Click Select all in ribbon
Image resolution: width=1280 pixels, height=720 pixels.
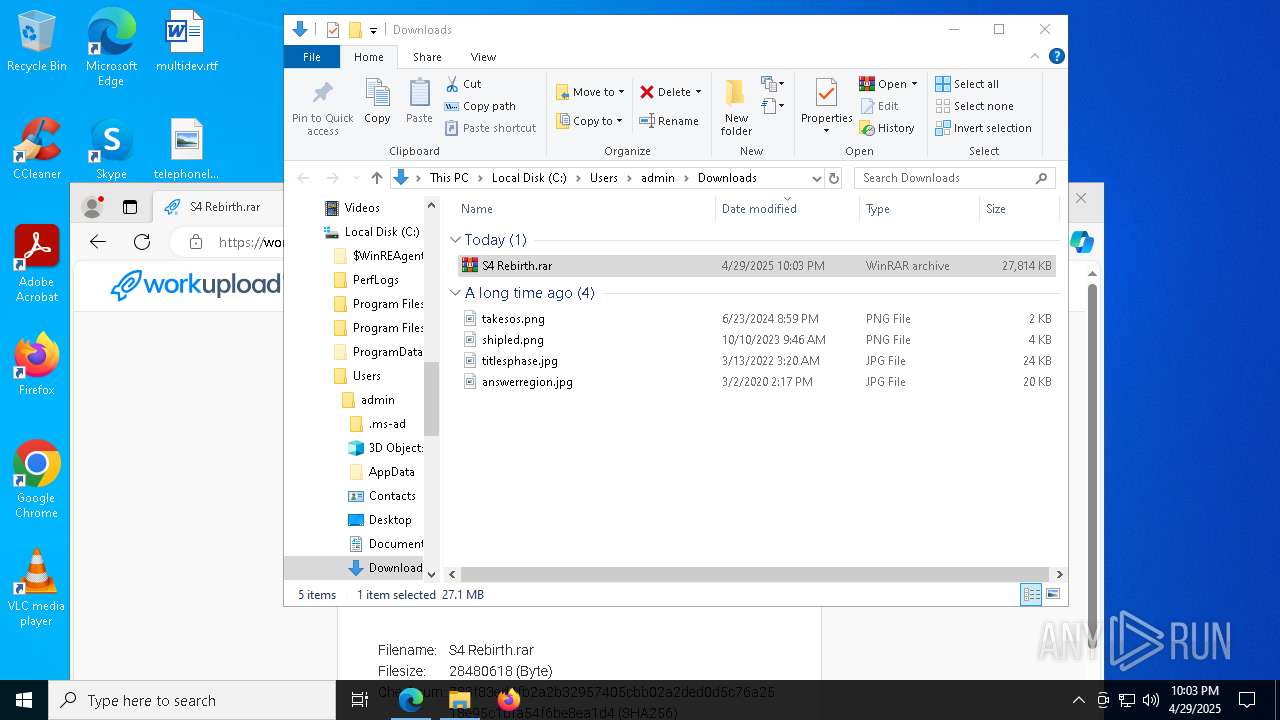coord(967,84)
